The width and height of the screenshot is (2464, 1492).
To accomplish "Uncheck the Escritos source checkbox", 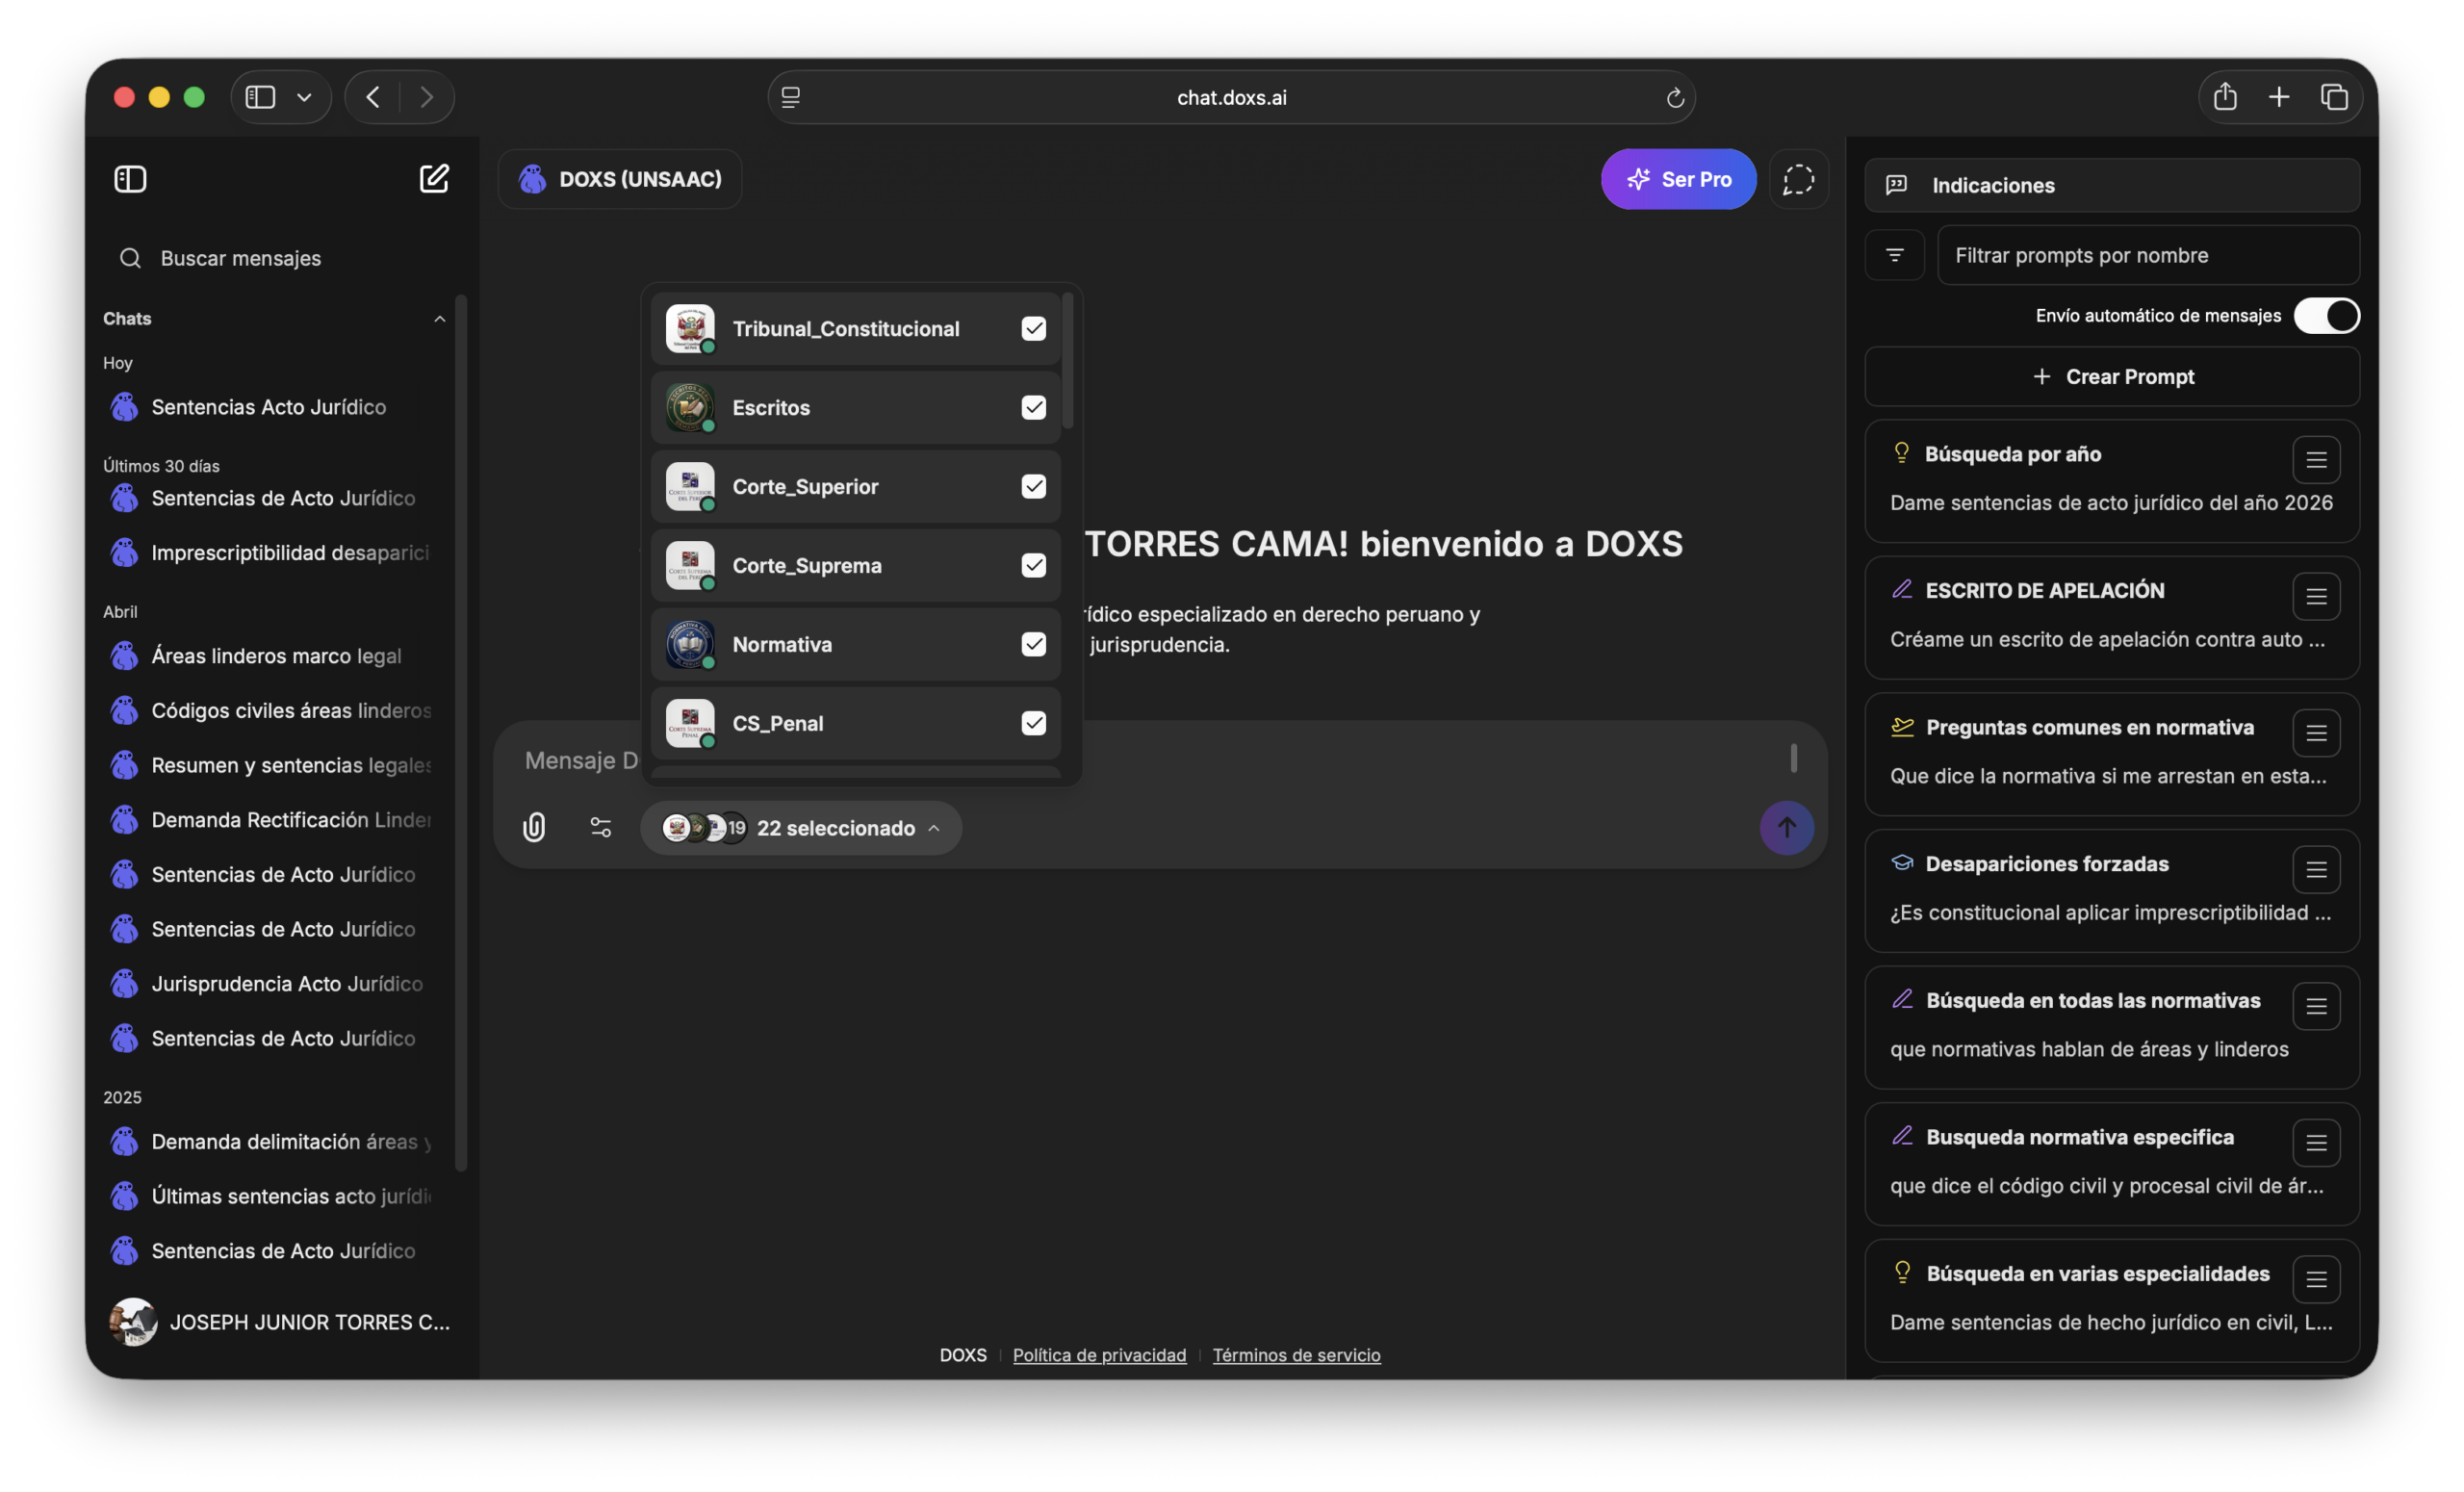I will [1033, 408].
